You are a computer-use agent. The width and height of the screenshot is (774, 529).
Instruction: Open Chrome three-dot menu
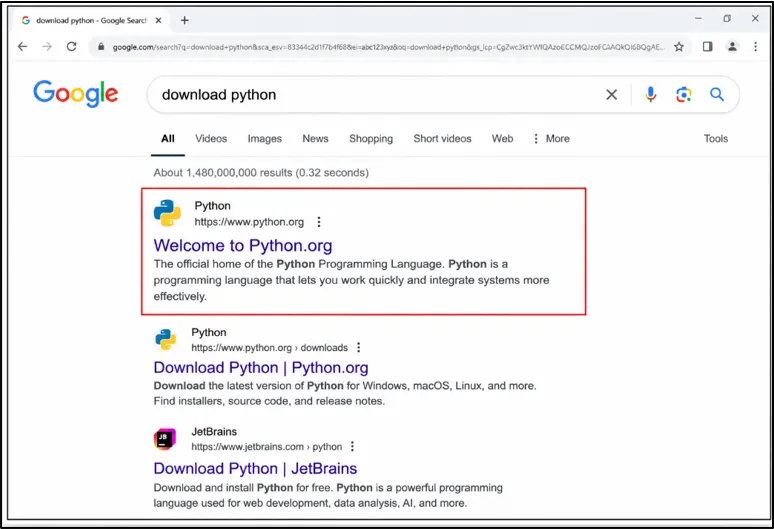pyautogui.click(x=755, y=46)
